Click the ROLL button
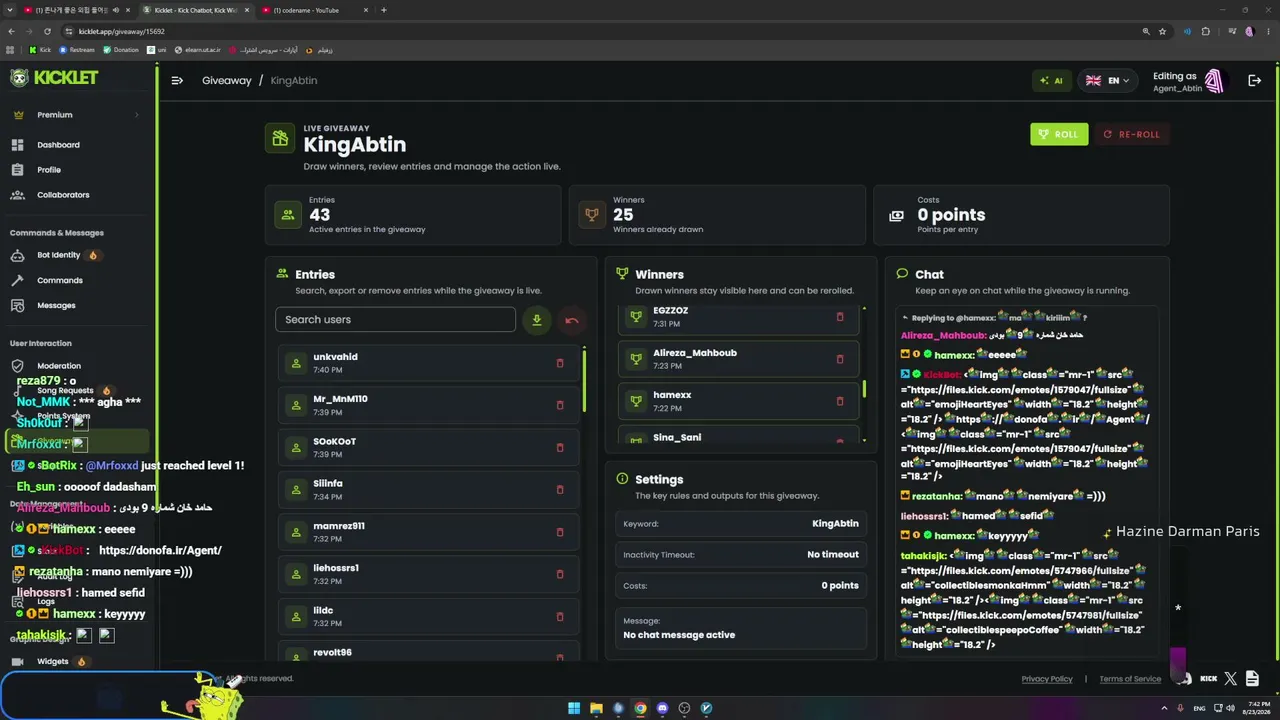The image size is (1280, 720). pos(1059,134)
